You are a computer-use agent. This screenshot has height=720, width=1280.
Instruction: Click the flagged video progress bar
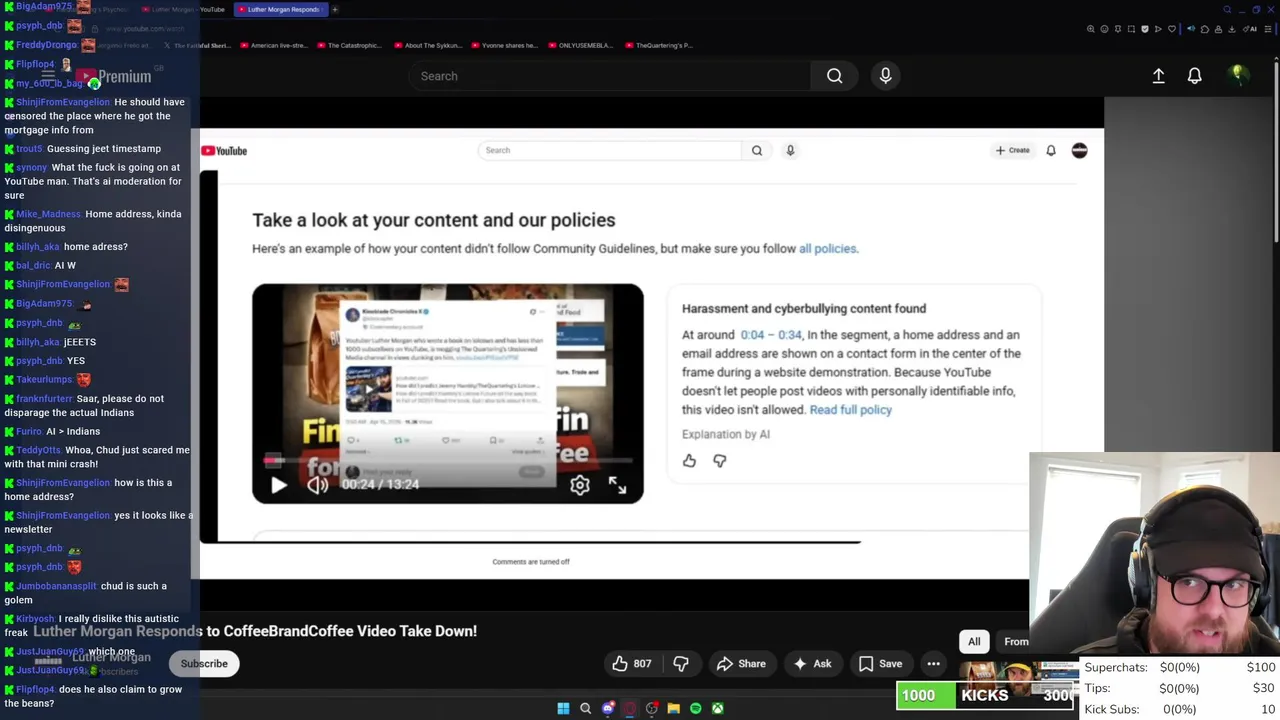click(x=447, y=462)
